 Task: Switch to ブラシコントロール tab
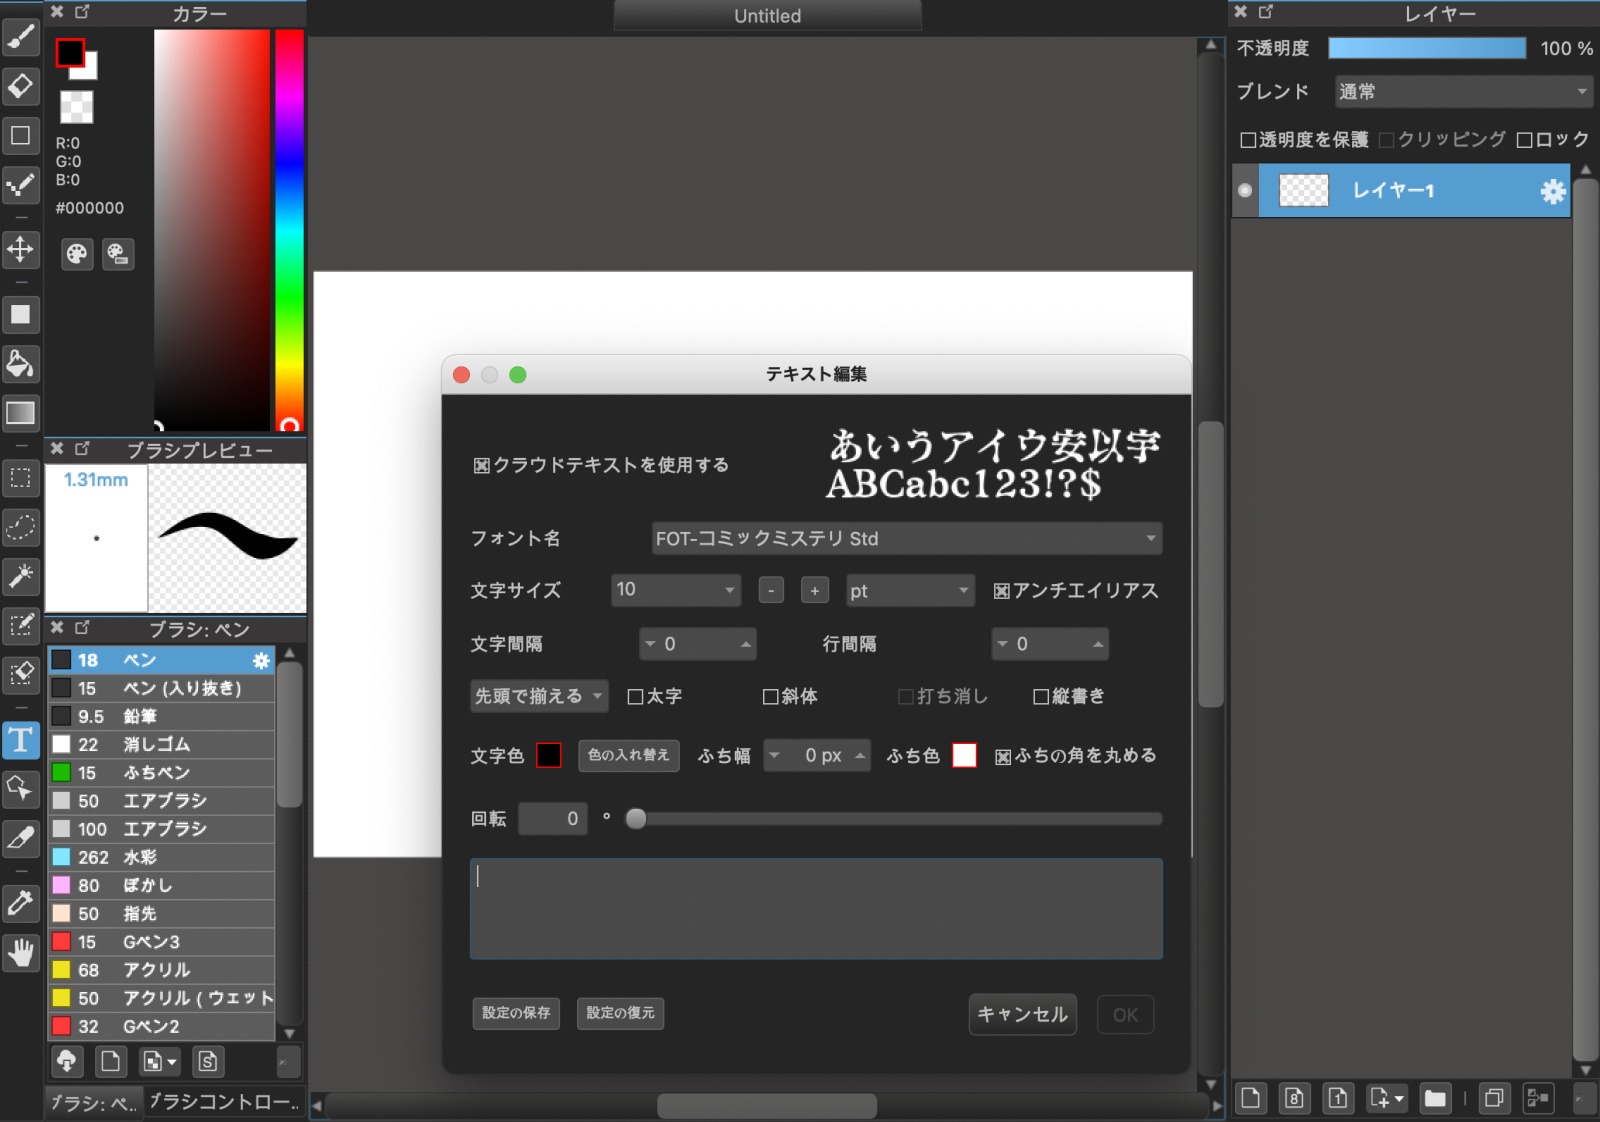pos(223,1102)
